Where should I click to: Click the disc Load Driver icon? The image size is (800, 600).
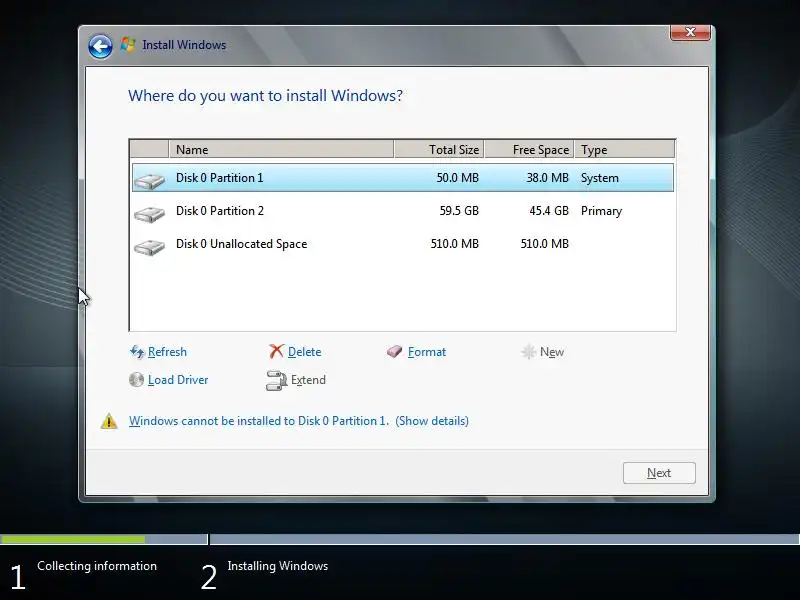pos(136,380)
